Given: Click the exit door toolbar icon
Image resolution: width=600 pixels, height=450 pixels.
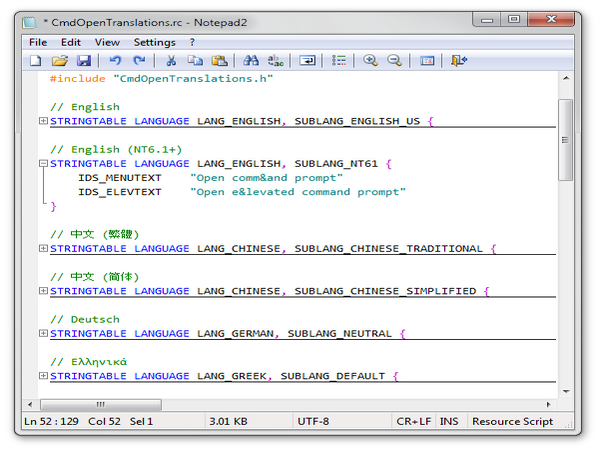Looking at the screenshot, I should 459,60.
